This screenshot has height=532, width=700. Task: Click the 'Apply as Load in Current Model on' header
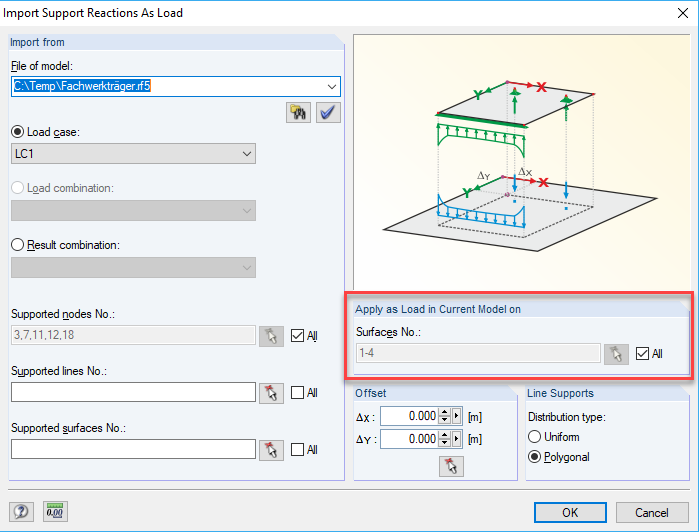(438, 309)
